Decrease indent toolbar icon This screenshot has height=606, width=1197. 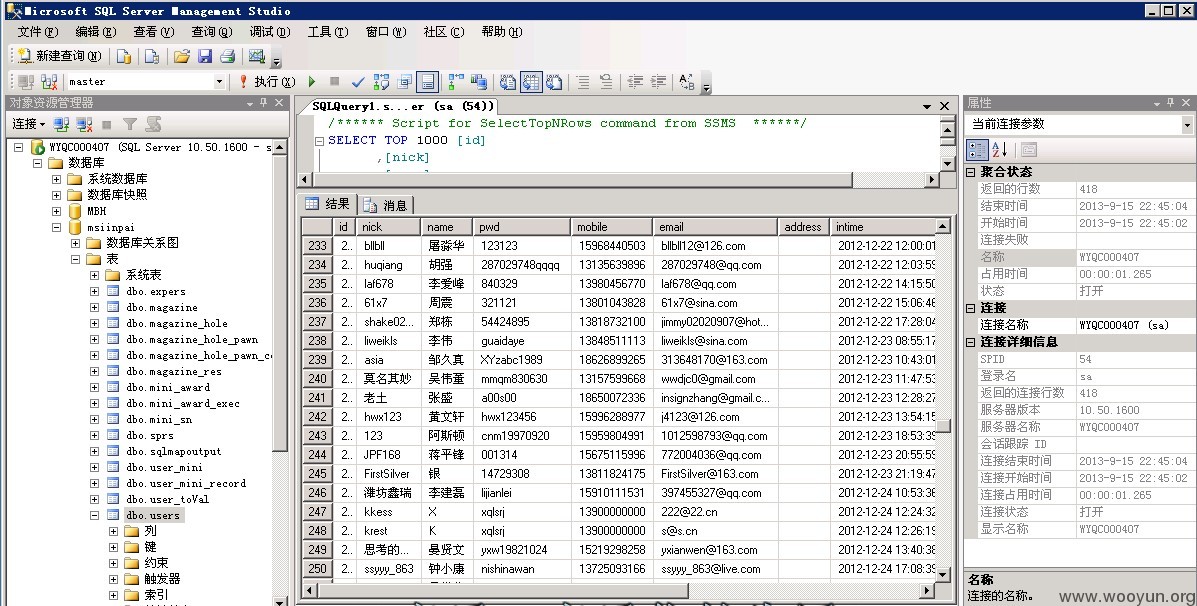634,82
